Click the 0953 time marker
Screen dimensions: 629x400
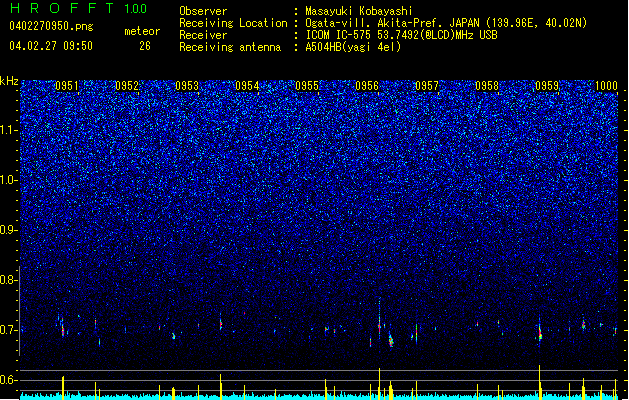[187, 86]
